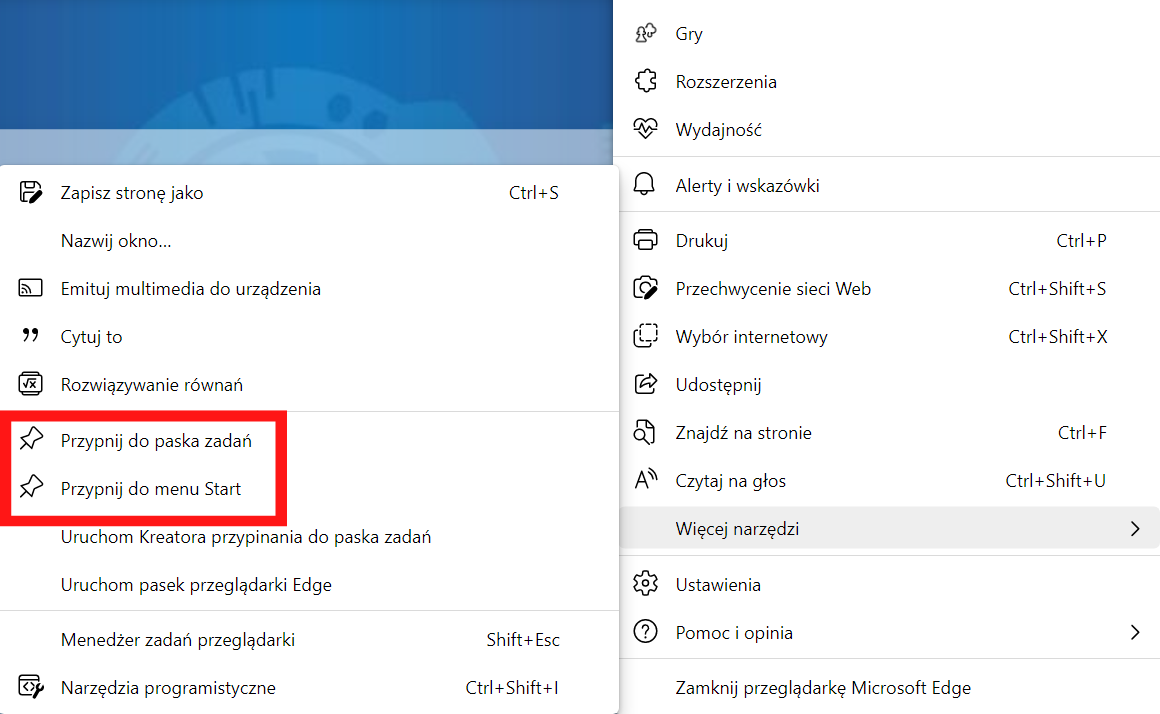Click the Zapisz stronę jako save icon
This screenshot has height=714, width=1160.
[30, 192]
